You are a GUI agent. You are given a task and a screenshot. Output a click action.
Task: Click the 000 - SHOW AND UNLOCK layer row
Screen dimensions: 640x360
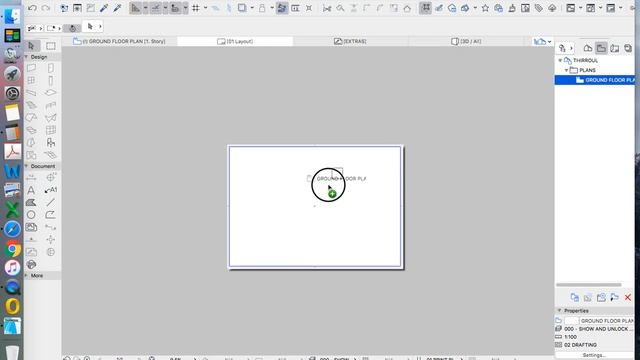coord(595,329)
